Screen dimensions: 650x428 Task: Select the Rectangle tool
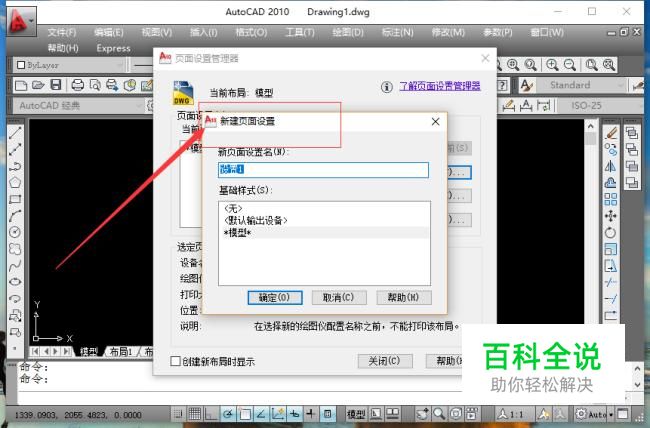[x=15, y=199]
